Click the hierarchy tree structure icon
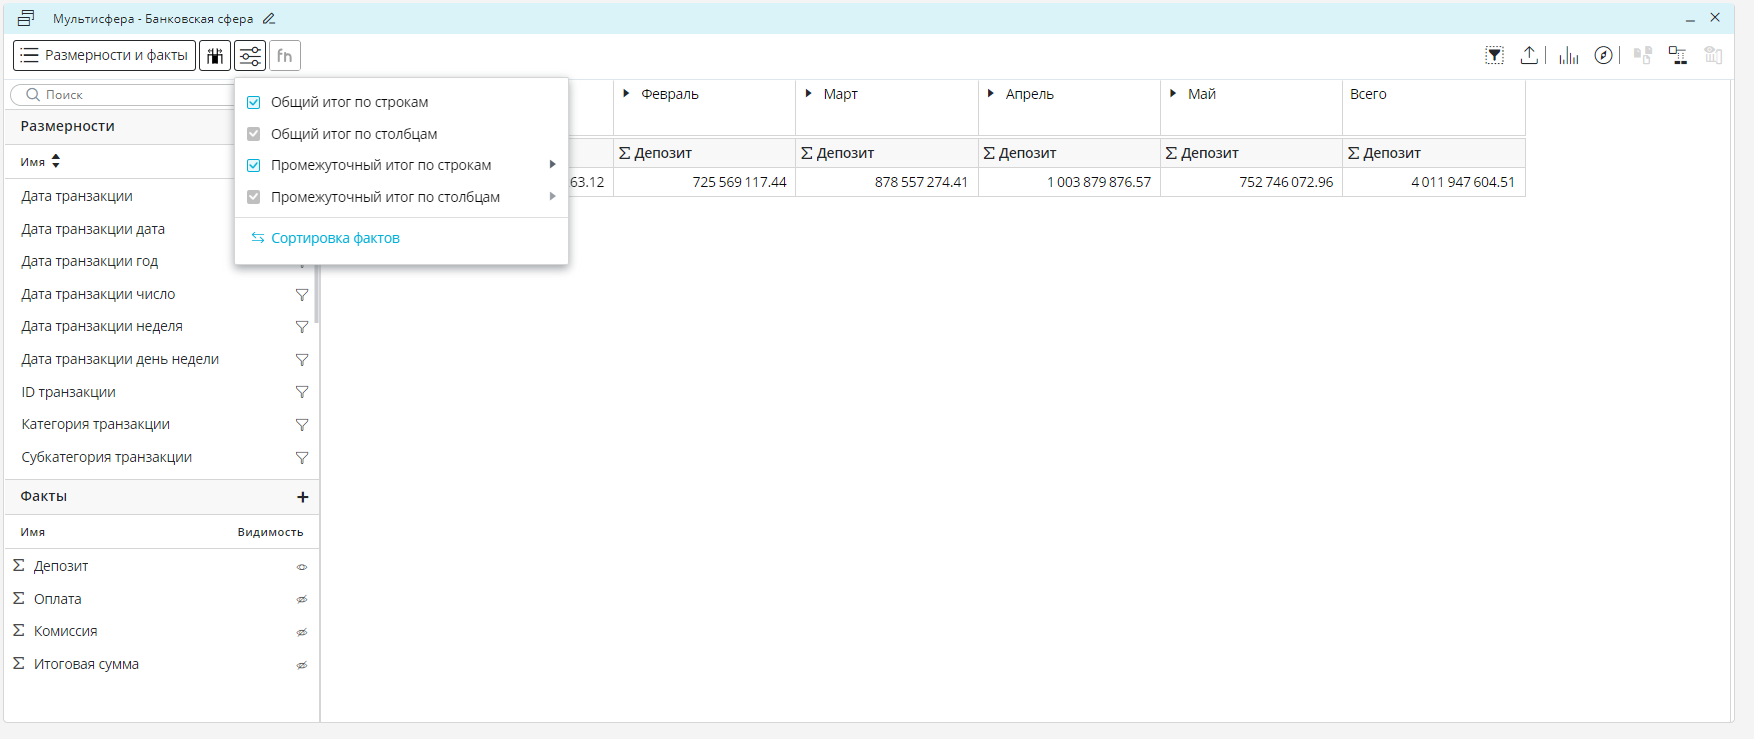 (x=1677, y=56)
